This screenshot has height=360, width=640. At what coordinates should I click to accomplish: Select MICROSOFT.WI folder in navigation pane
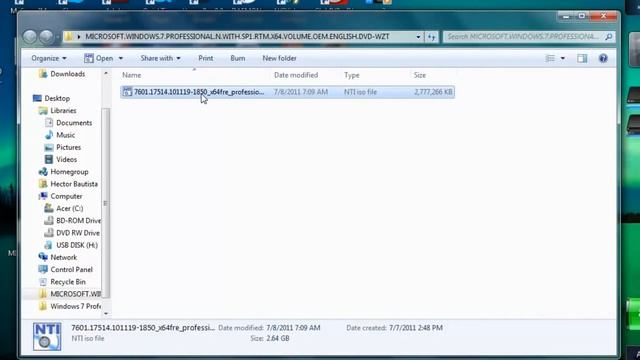[x=75, y=294]
